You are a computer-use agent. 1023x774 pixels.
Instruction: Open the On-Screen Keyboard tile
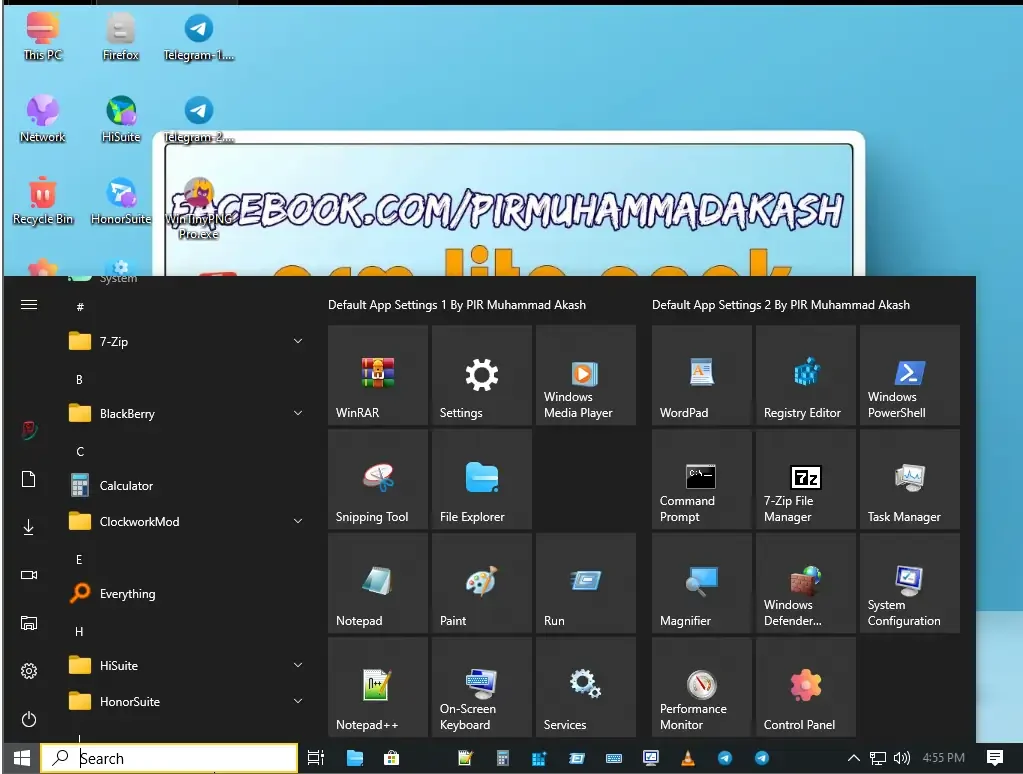[x=481, y=687]
